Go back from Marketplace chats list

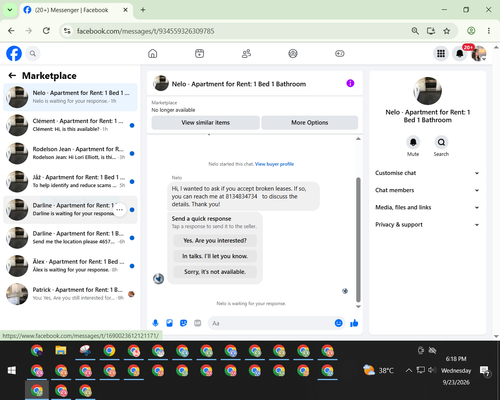(12, 76)
